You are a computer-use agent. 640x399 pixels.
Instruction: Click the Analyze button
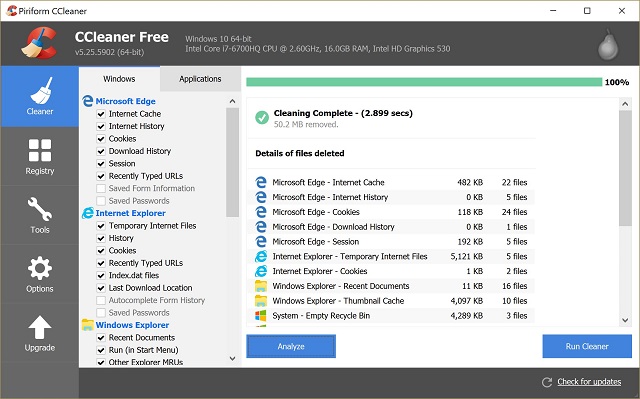point(291,346)
